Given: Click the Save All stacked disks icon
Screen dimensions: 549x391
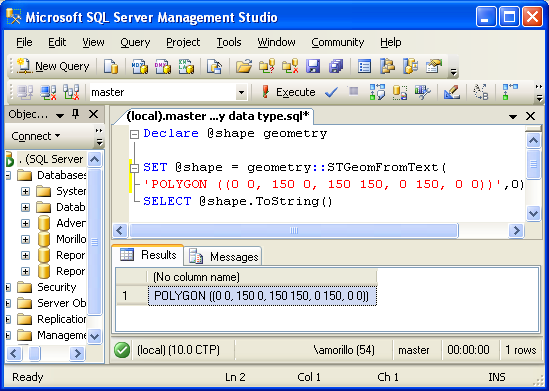Looking at the screenshot, I should click(x=336, y=66).
